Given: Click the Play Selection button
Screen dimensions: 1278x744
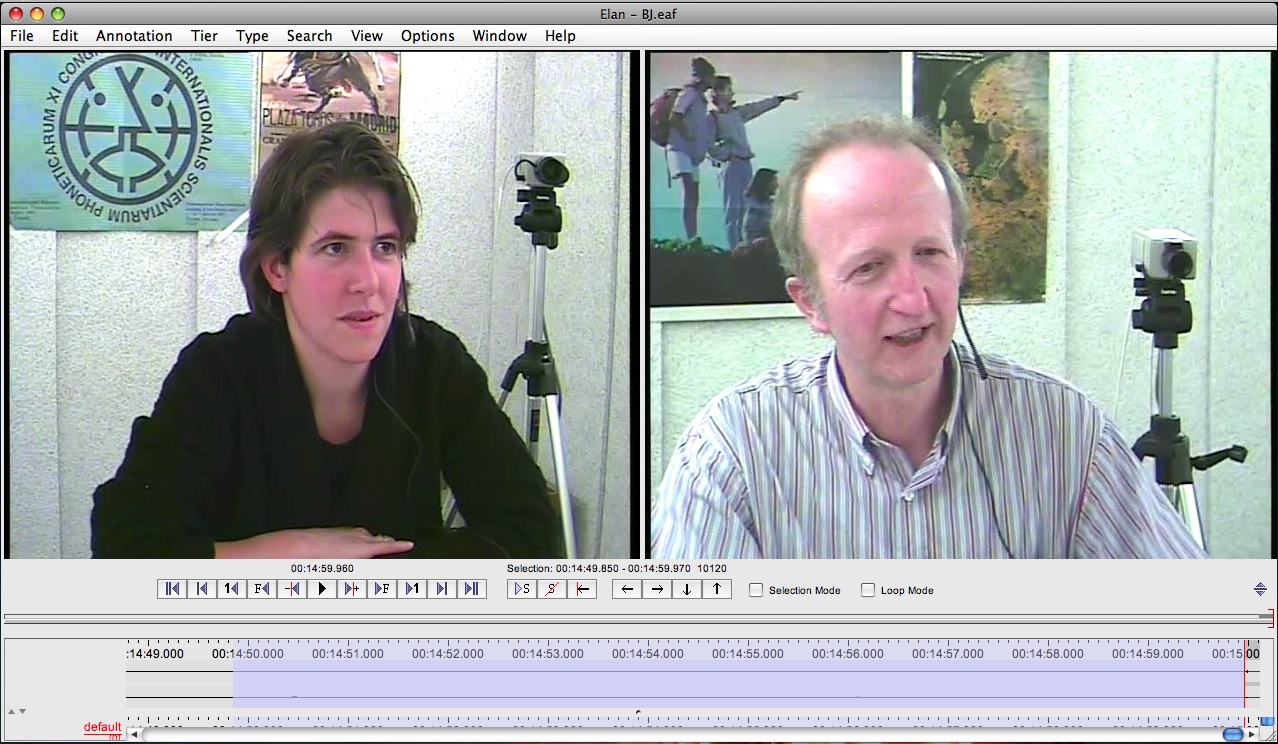Looking at the screenshot, I should click(522, 589).
